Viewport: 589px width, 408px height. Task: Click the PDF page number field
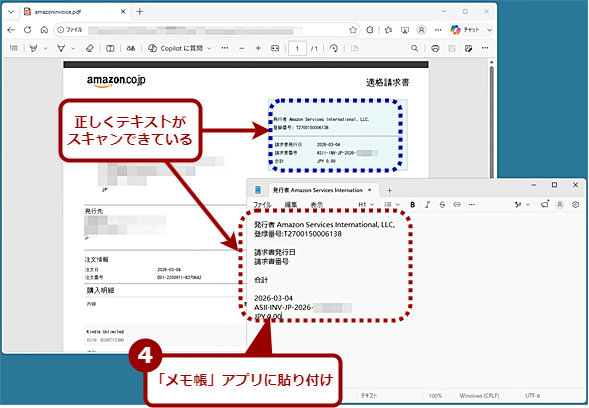[x=297, y=48]
